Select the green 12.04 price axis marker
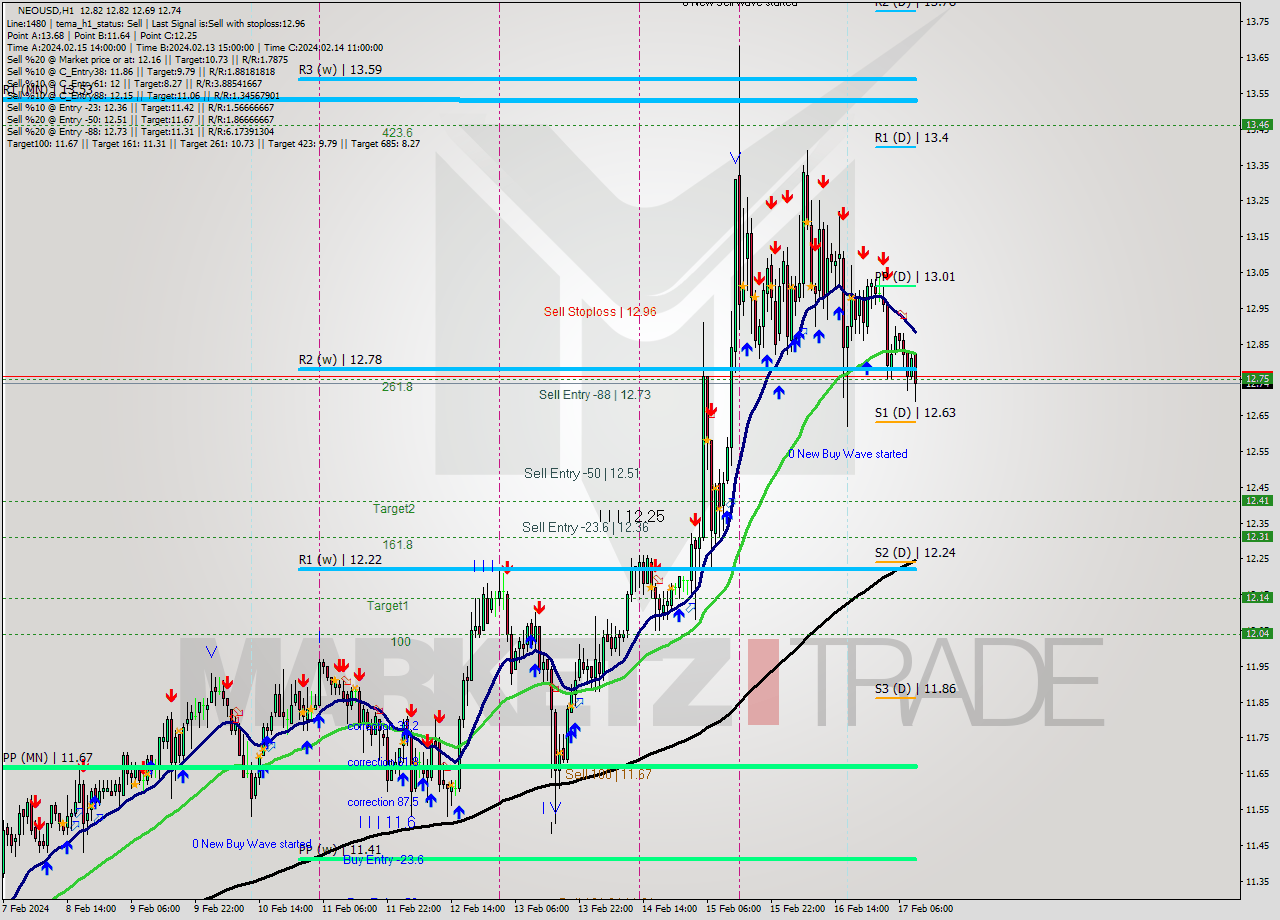 1257,633
